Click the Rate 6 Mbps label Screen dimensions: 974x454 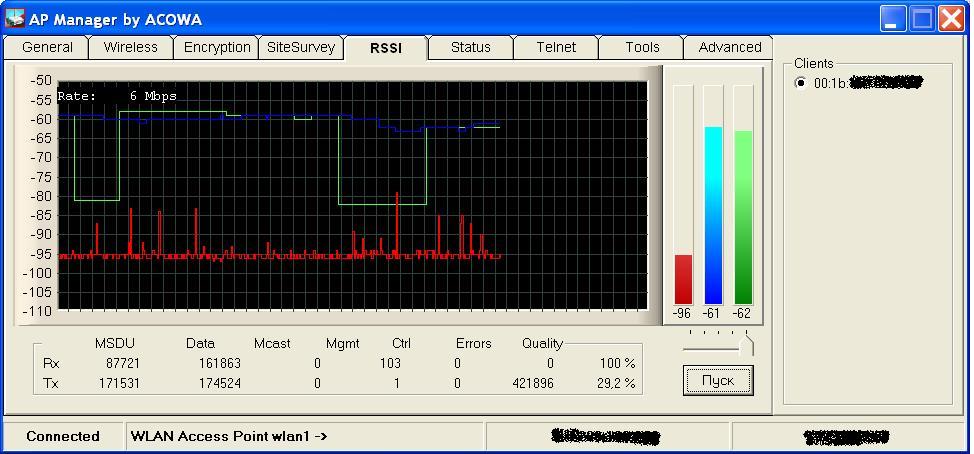(x=117, y=96)
